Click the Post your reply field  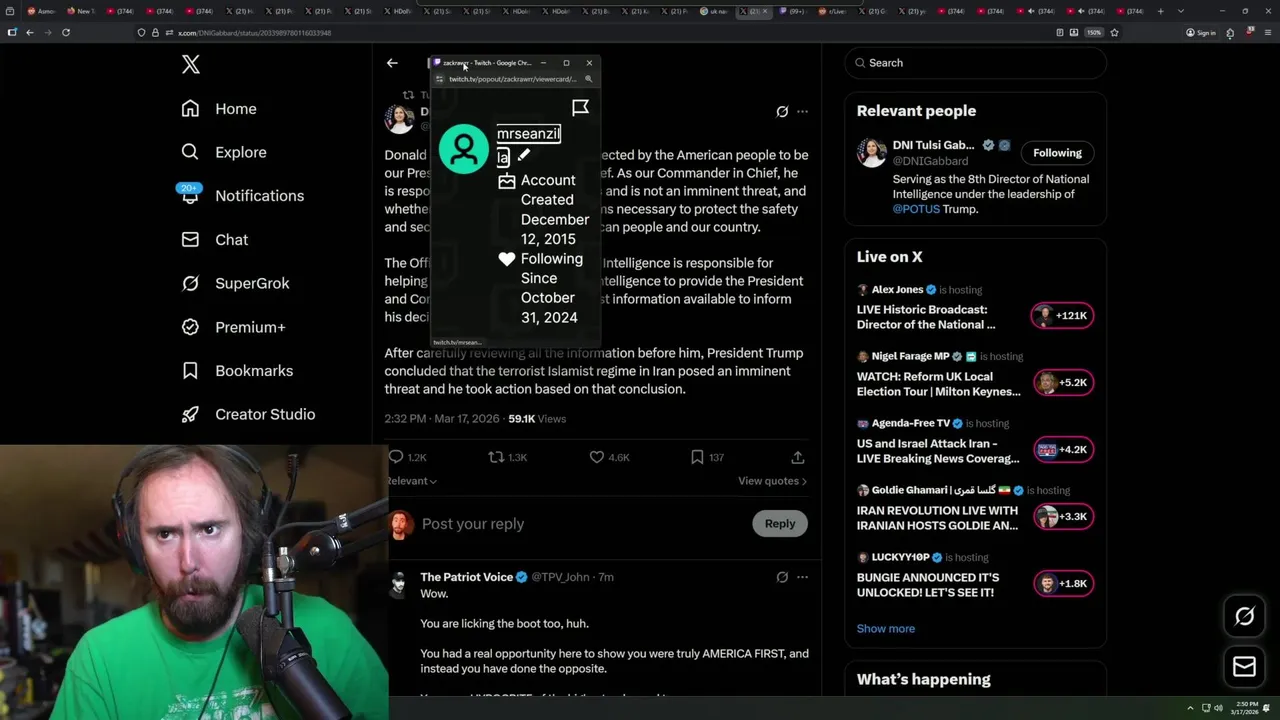point(580,524)
